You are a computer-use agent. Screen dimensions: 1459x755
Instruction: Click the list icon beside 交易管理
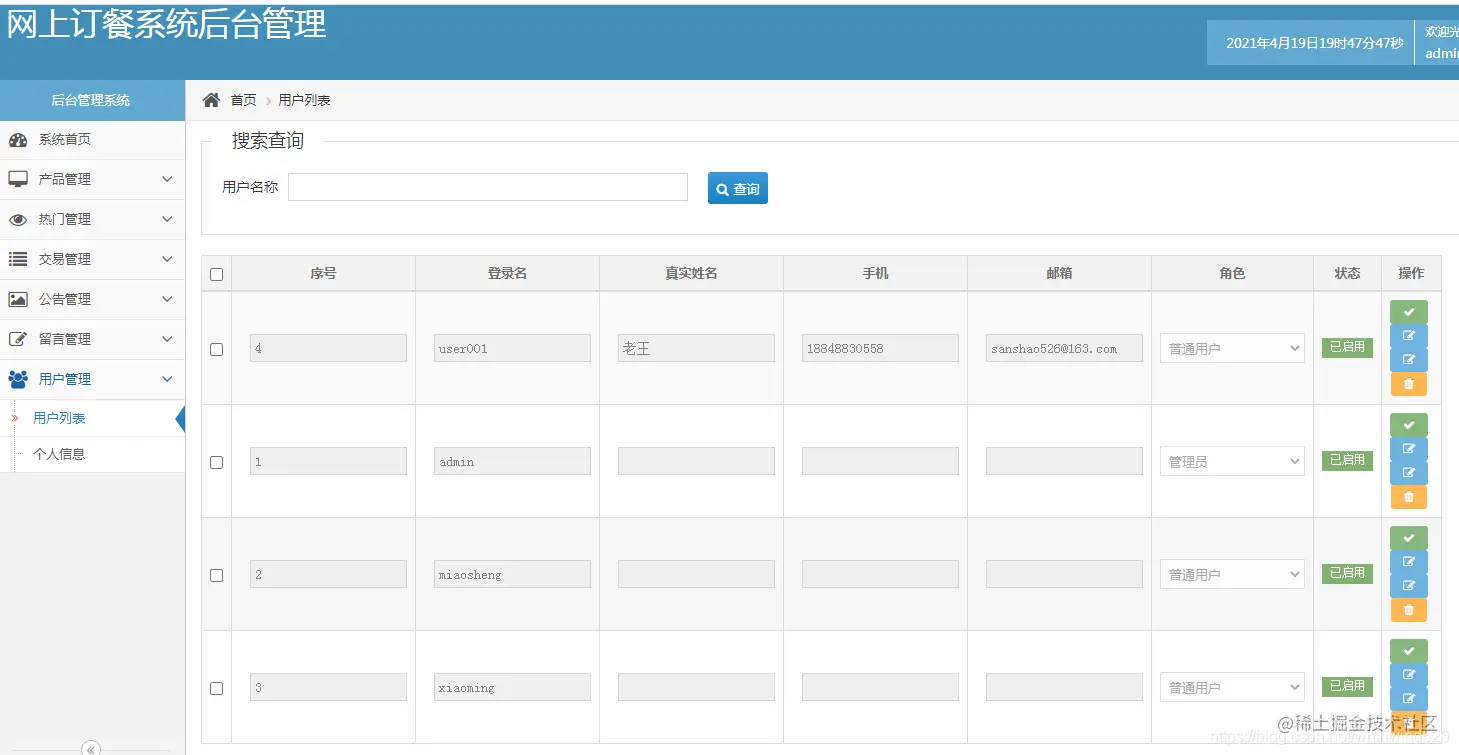point(18,259)
